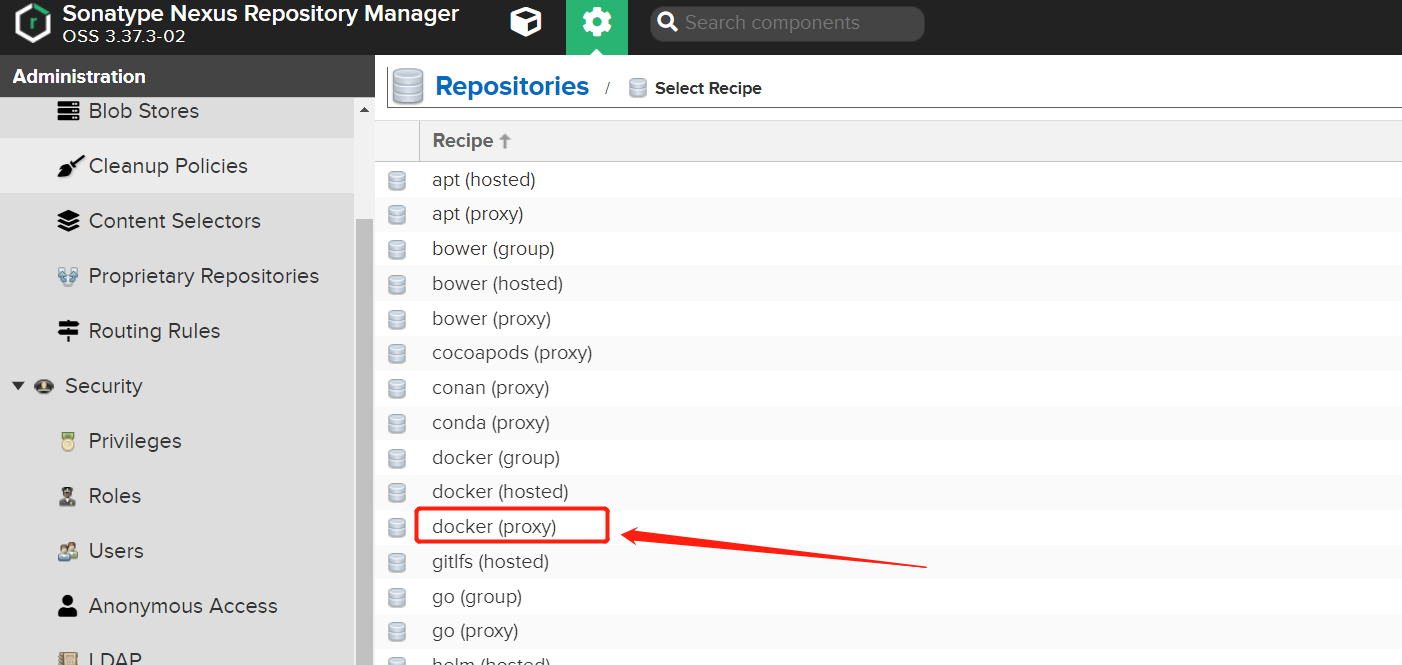Click the database icon beside go (group)
The image size is (1402, 665).
(397, 597)
